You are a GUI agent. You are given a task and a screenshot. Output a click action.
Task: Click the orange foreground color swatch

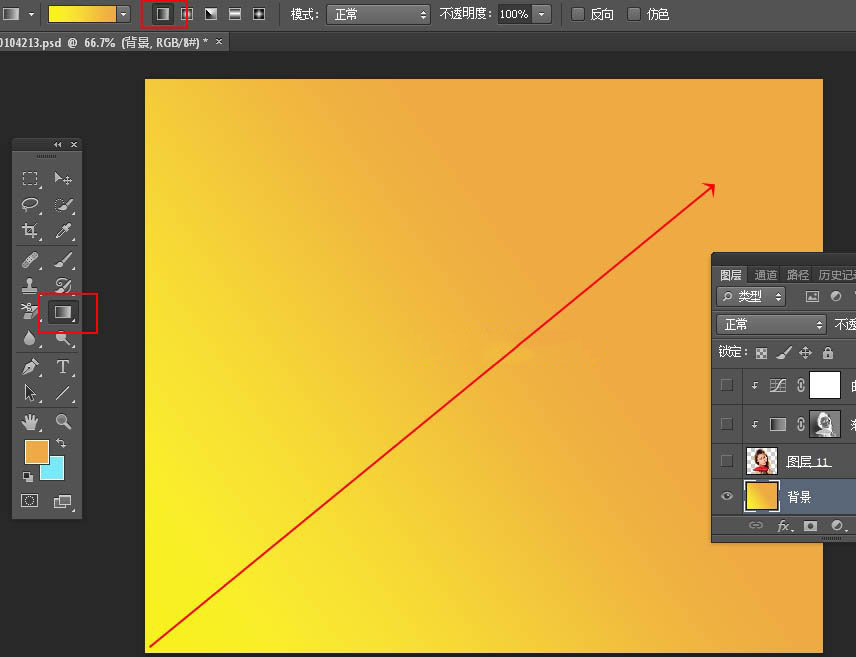coord(36,452)
